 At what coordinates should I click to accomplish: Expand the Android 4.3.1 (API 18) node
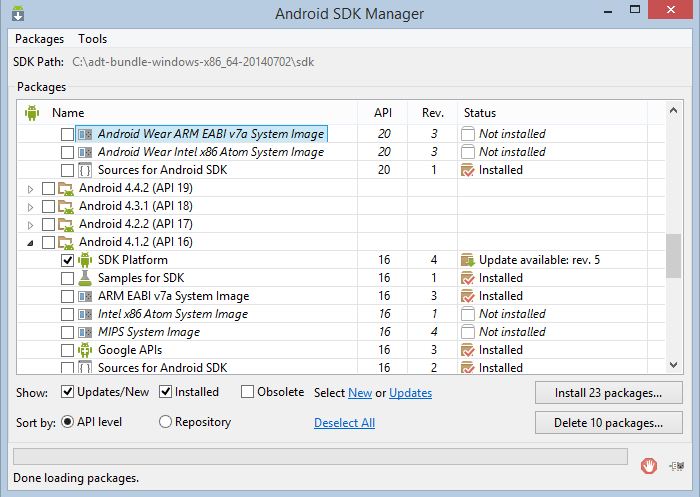click(x=30, y=206)
